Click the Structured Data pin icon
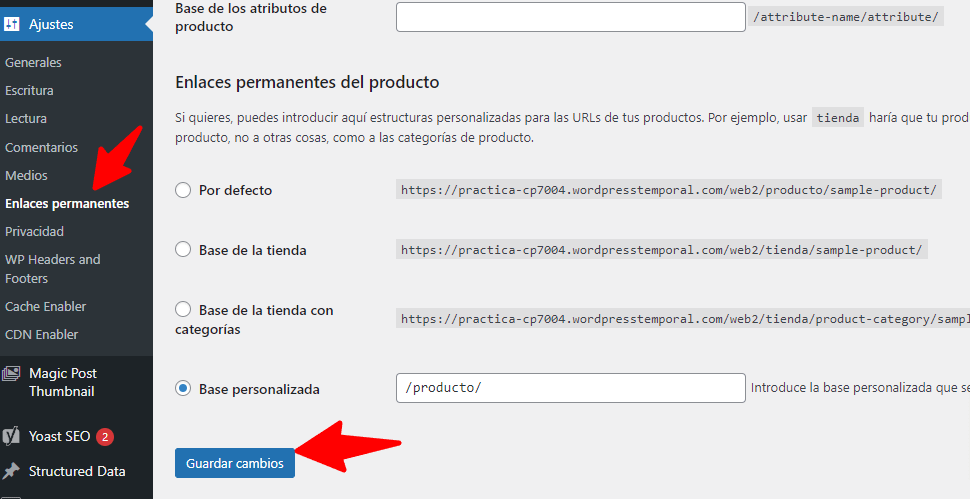970x499 pixels. click(11, 471)
